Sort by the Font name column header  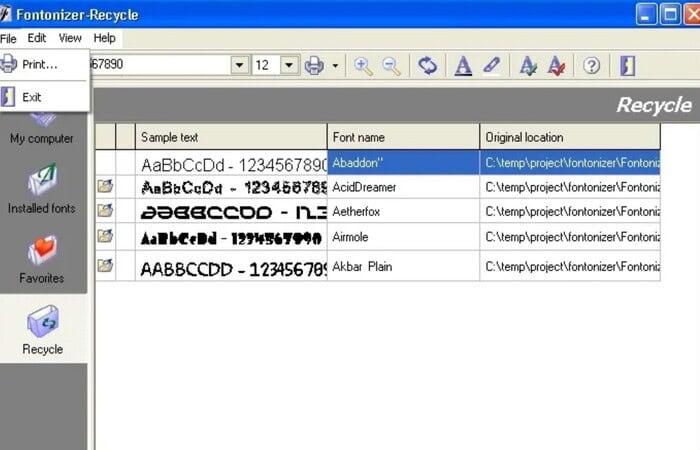[x=403, y=137]
